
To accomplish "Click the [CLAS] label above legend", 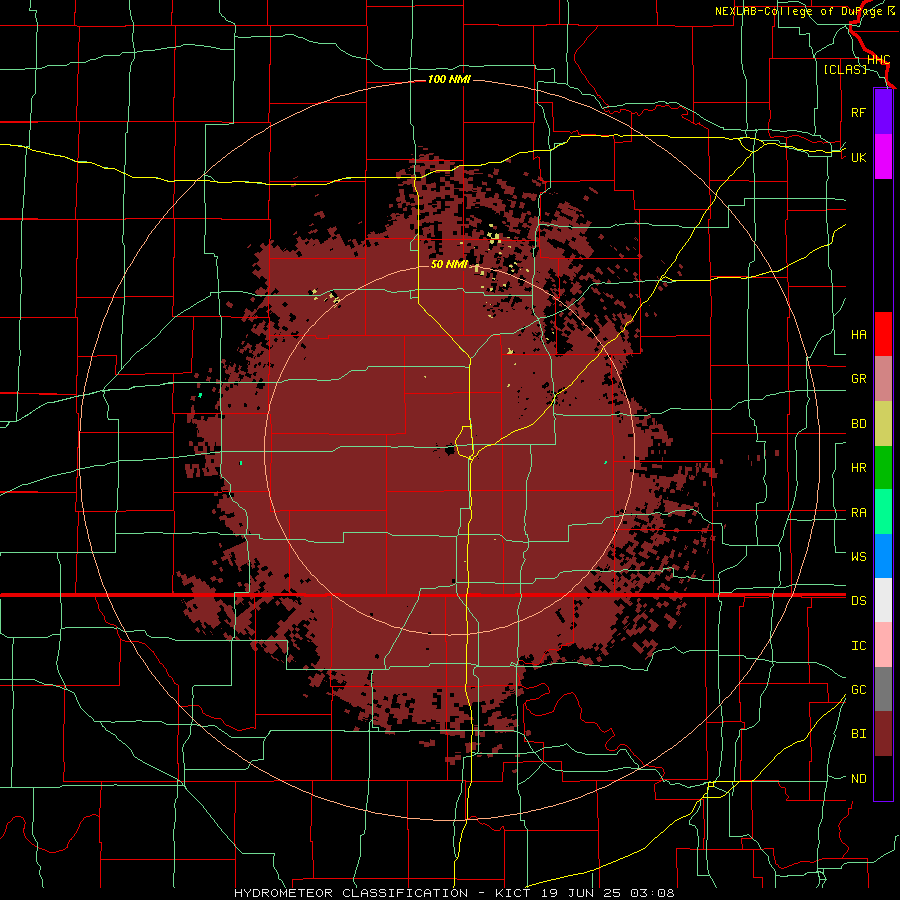I will coord(845,69).
